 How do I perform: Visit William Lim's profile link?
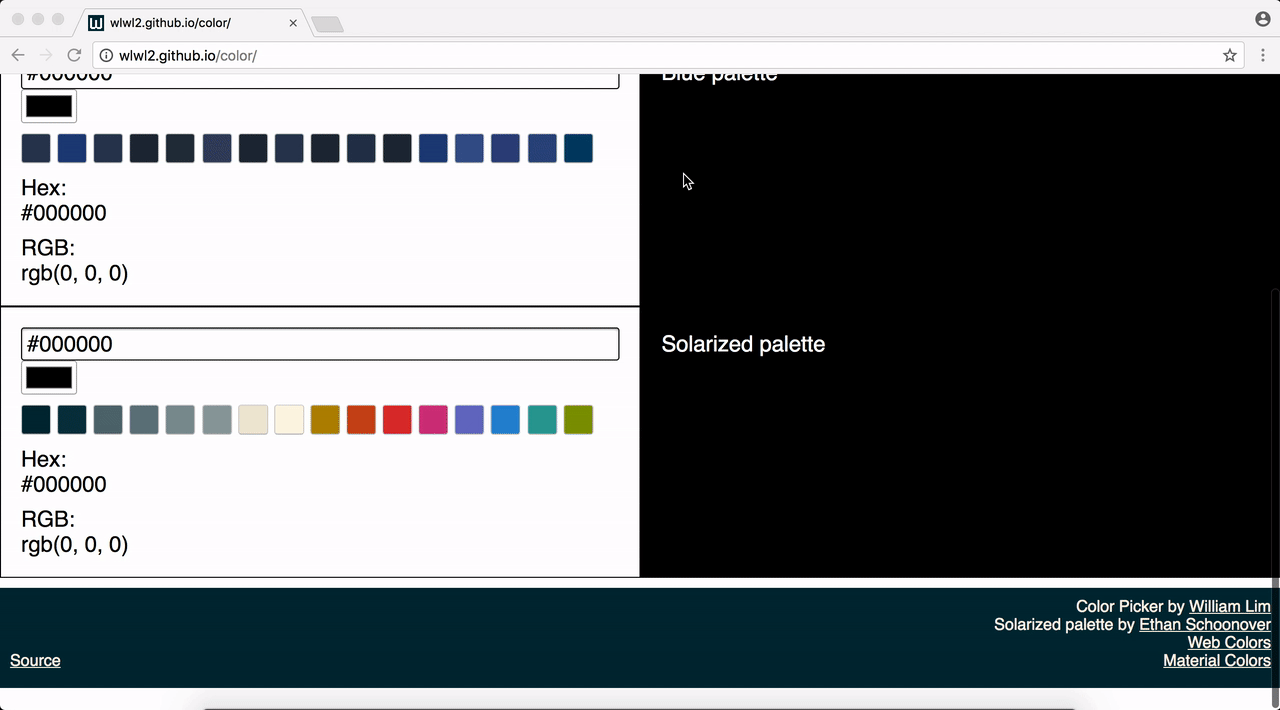tap(1229, 606)
